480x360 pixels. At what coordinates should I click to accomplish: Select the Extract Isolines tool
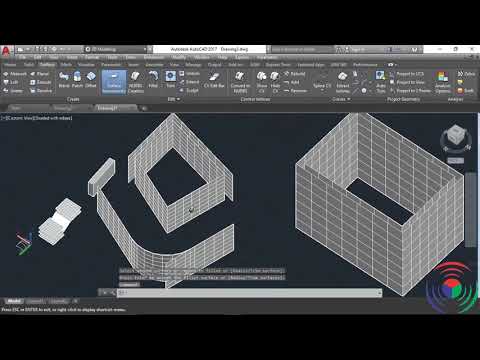pos(342,82)
